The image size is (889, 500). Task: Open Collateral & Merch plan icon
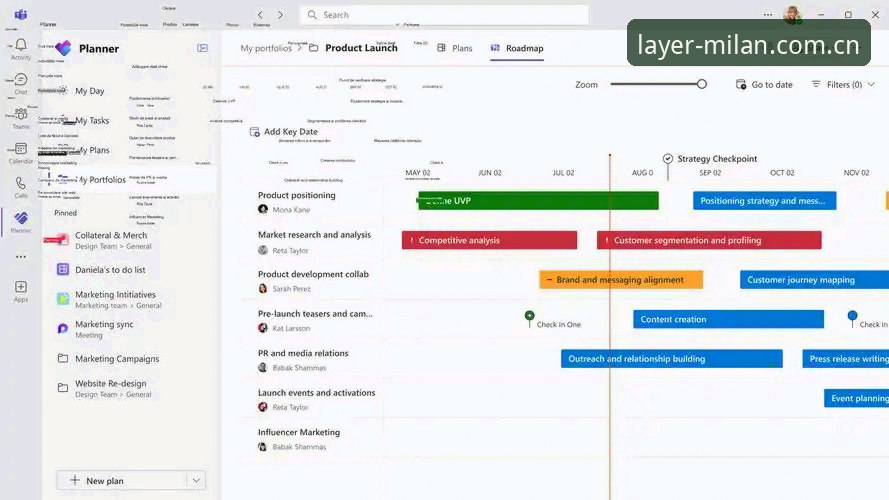tap(63, 240)
